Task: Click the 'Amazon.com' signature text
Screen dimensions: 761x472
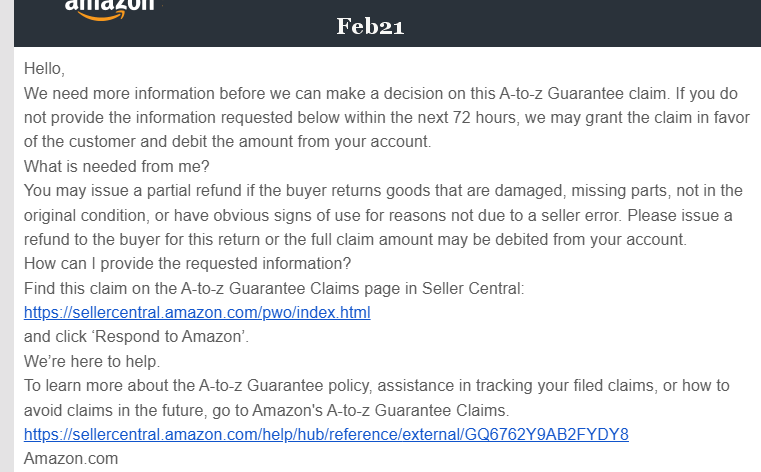Action: coord(71,458)
